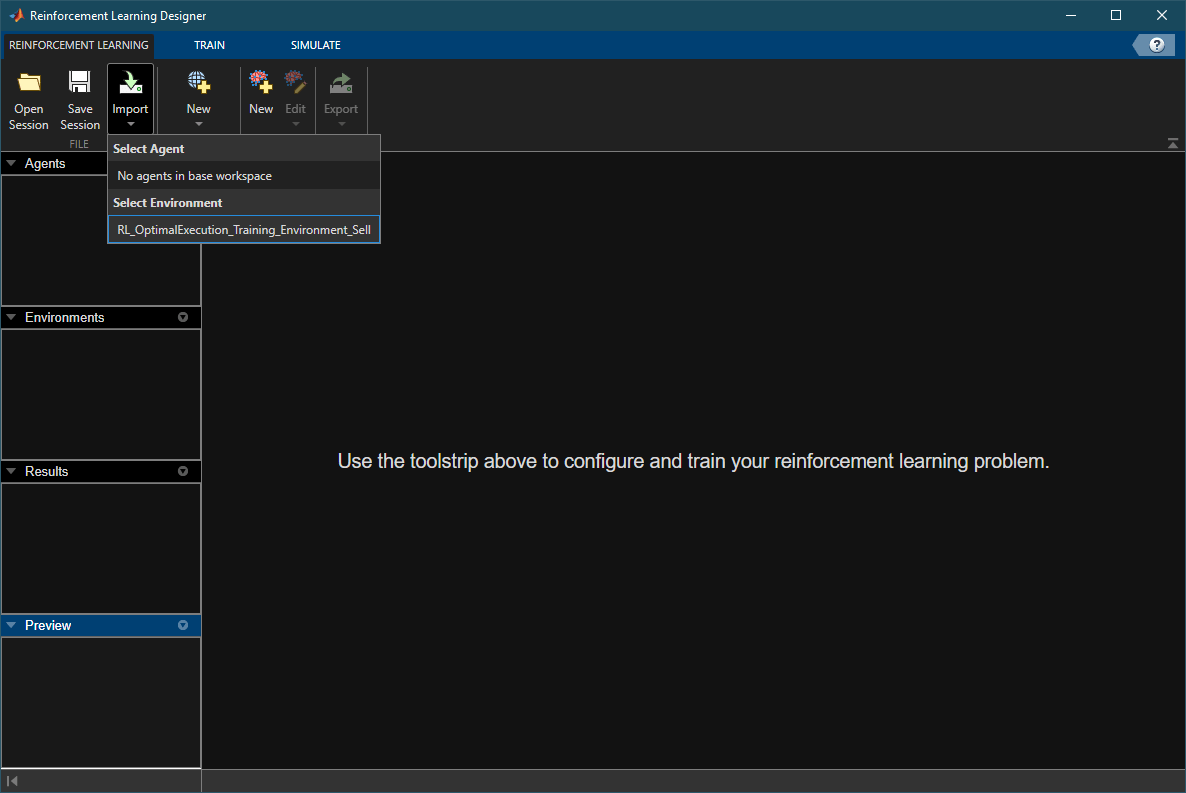Collapse the Results panel
This screenshot has width=1186, height=793.
[11, 471]
